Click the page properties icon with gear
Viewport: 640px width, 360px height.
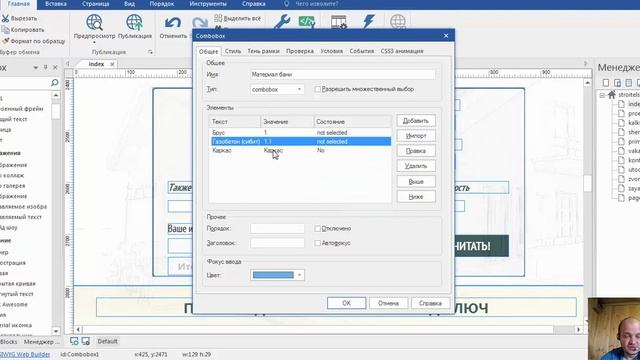[x=339, y=22]
